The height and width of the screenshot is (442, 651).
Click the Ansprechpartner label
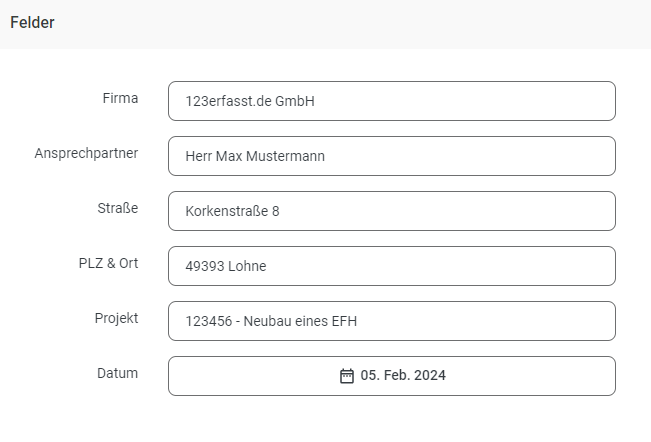pyautogui.click(x=86, y=154)
